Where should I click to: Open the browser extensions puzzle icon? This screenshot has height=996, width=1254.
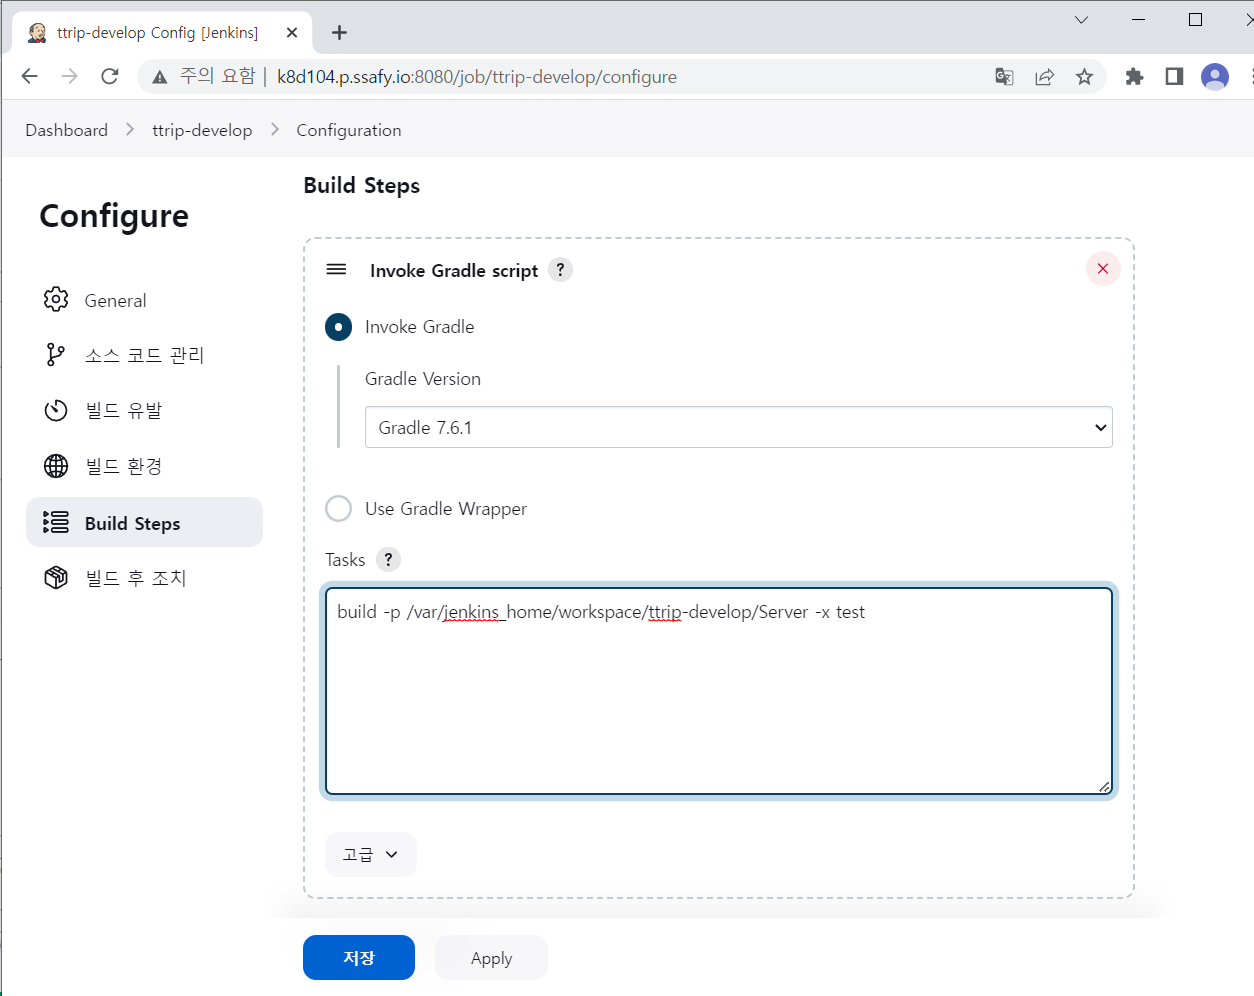[x=1134, y=77]
